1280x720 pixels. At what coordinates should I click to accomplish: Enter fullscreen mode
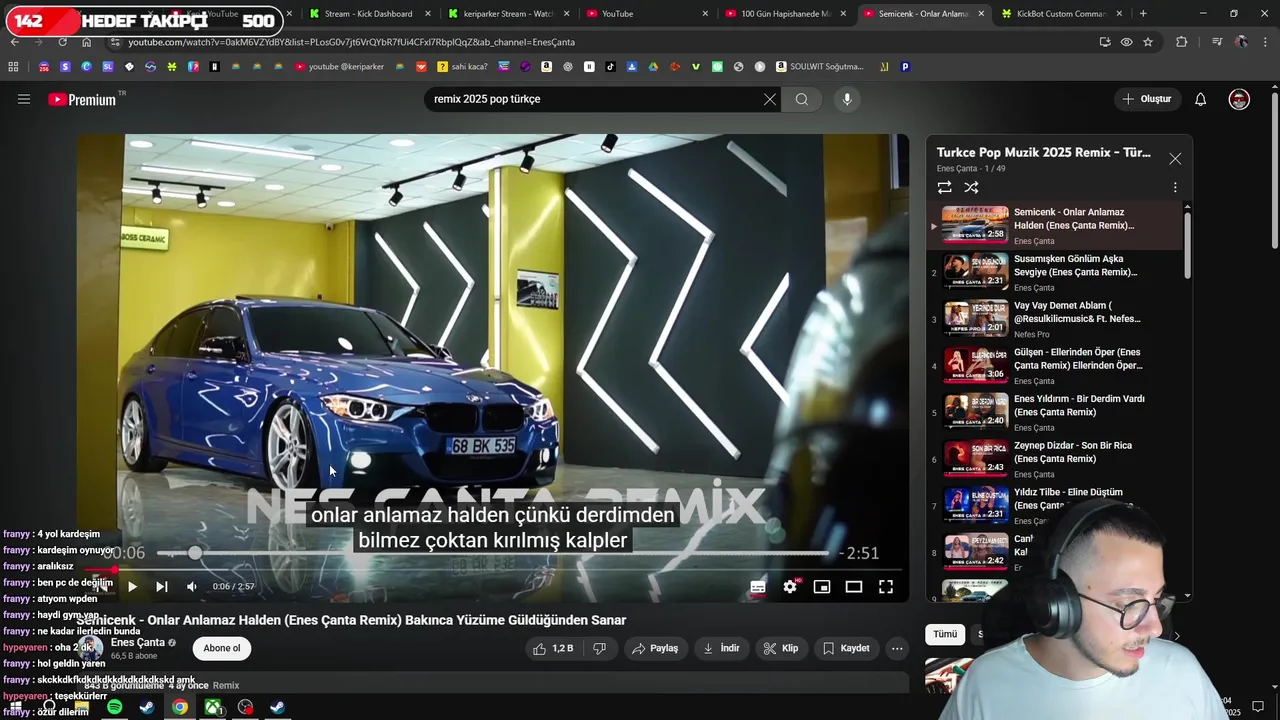point(886,587)
